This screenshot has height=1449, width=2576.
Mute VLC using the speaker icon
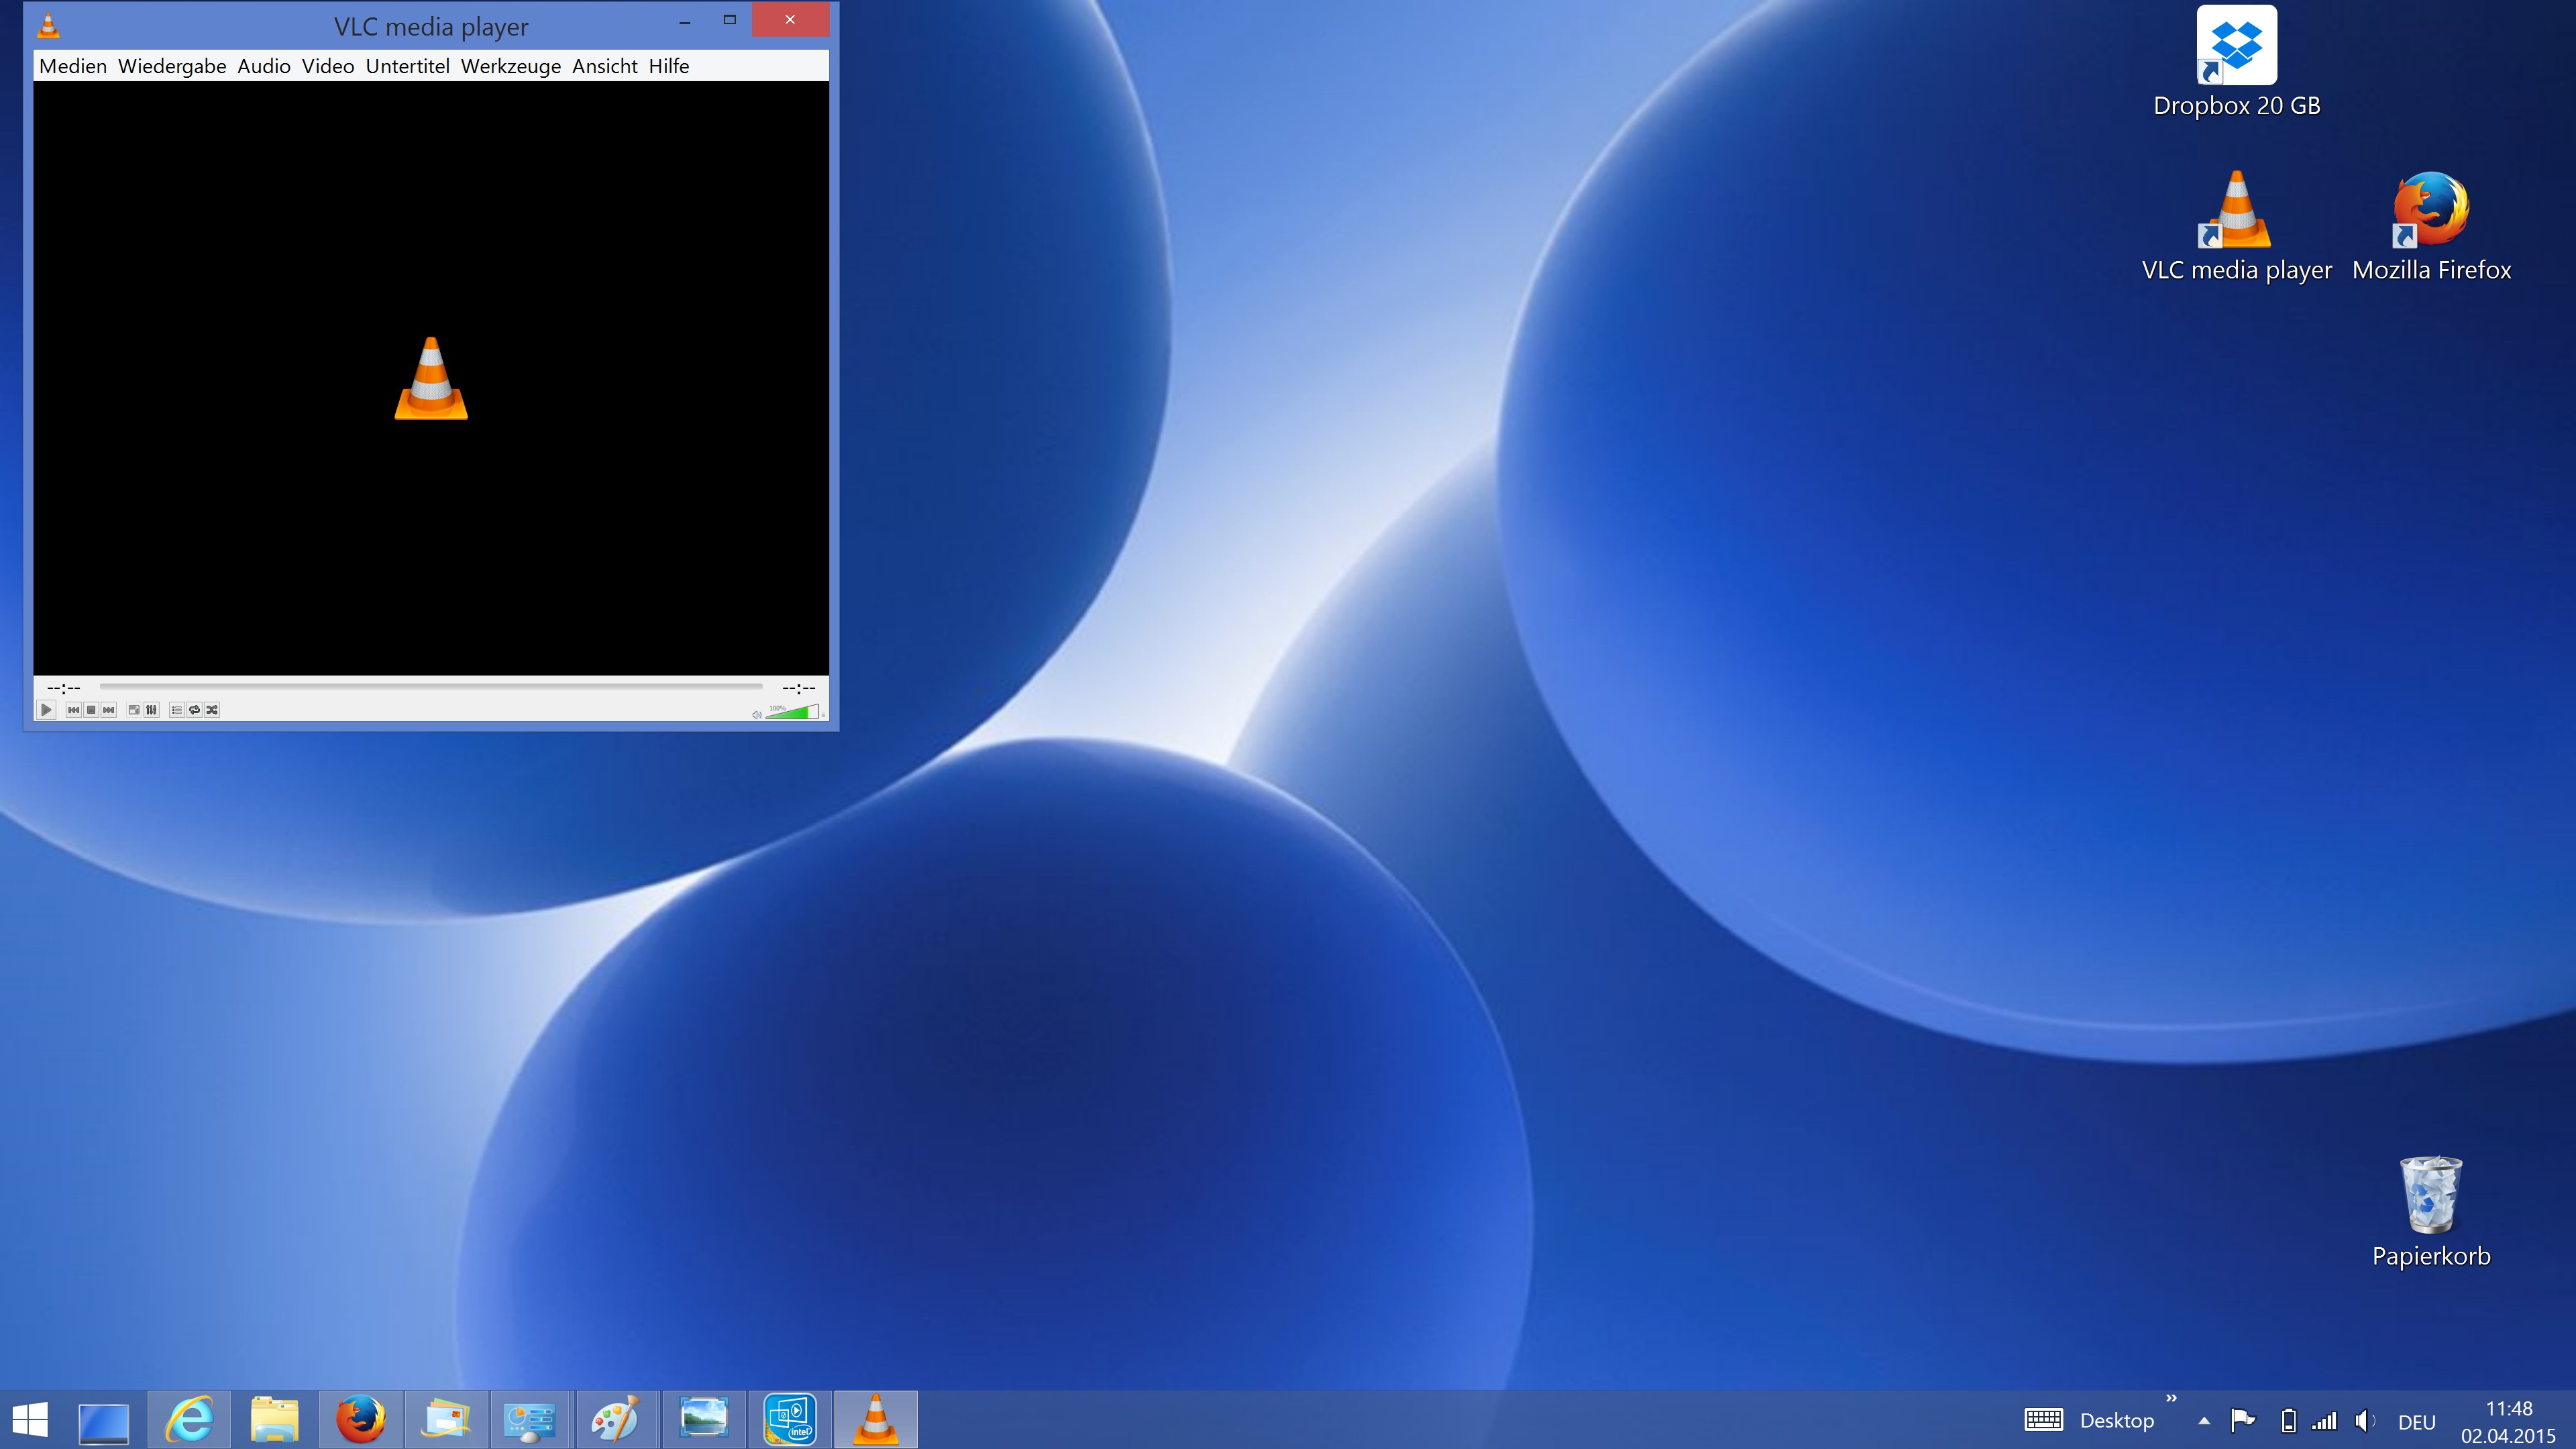(757, 714)
